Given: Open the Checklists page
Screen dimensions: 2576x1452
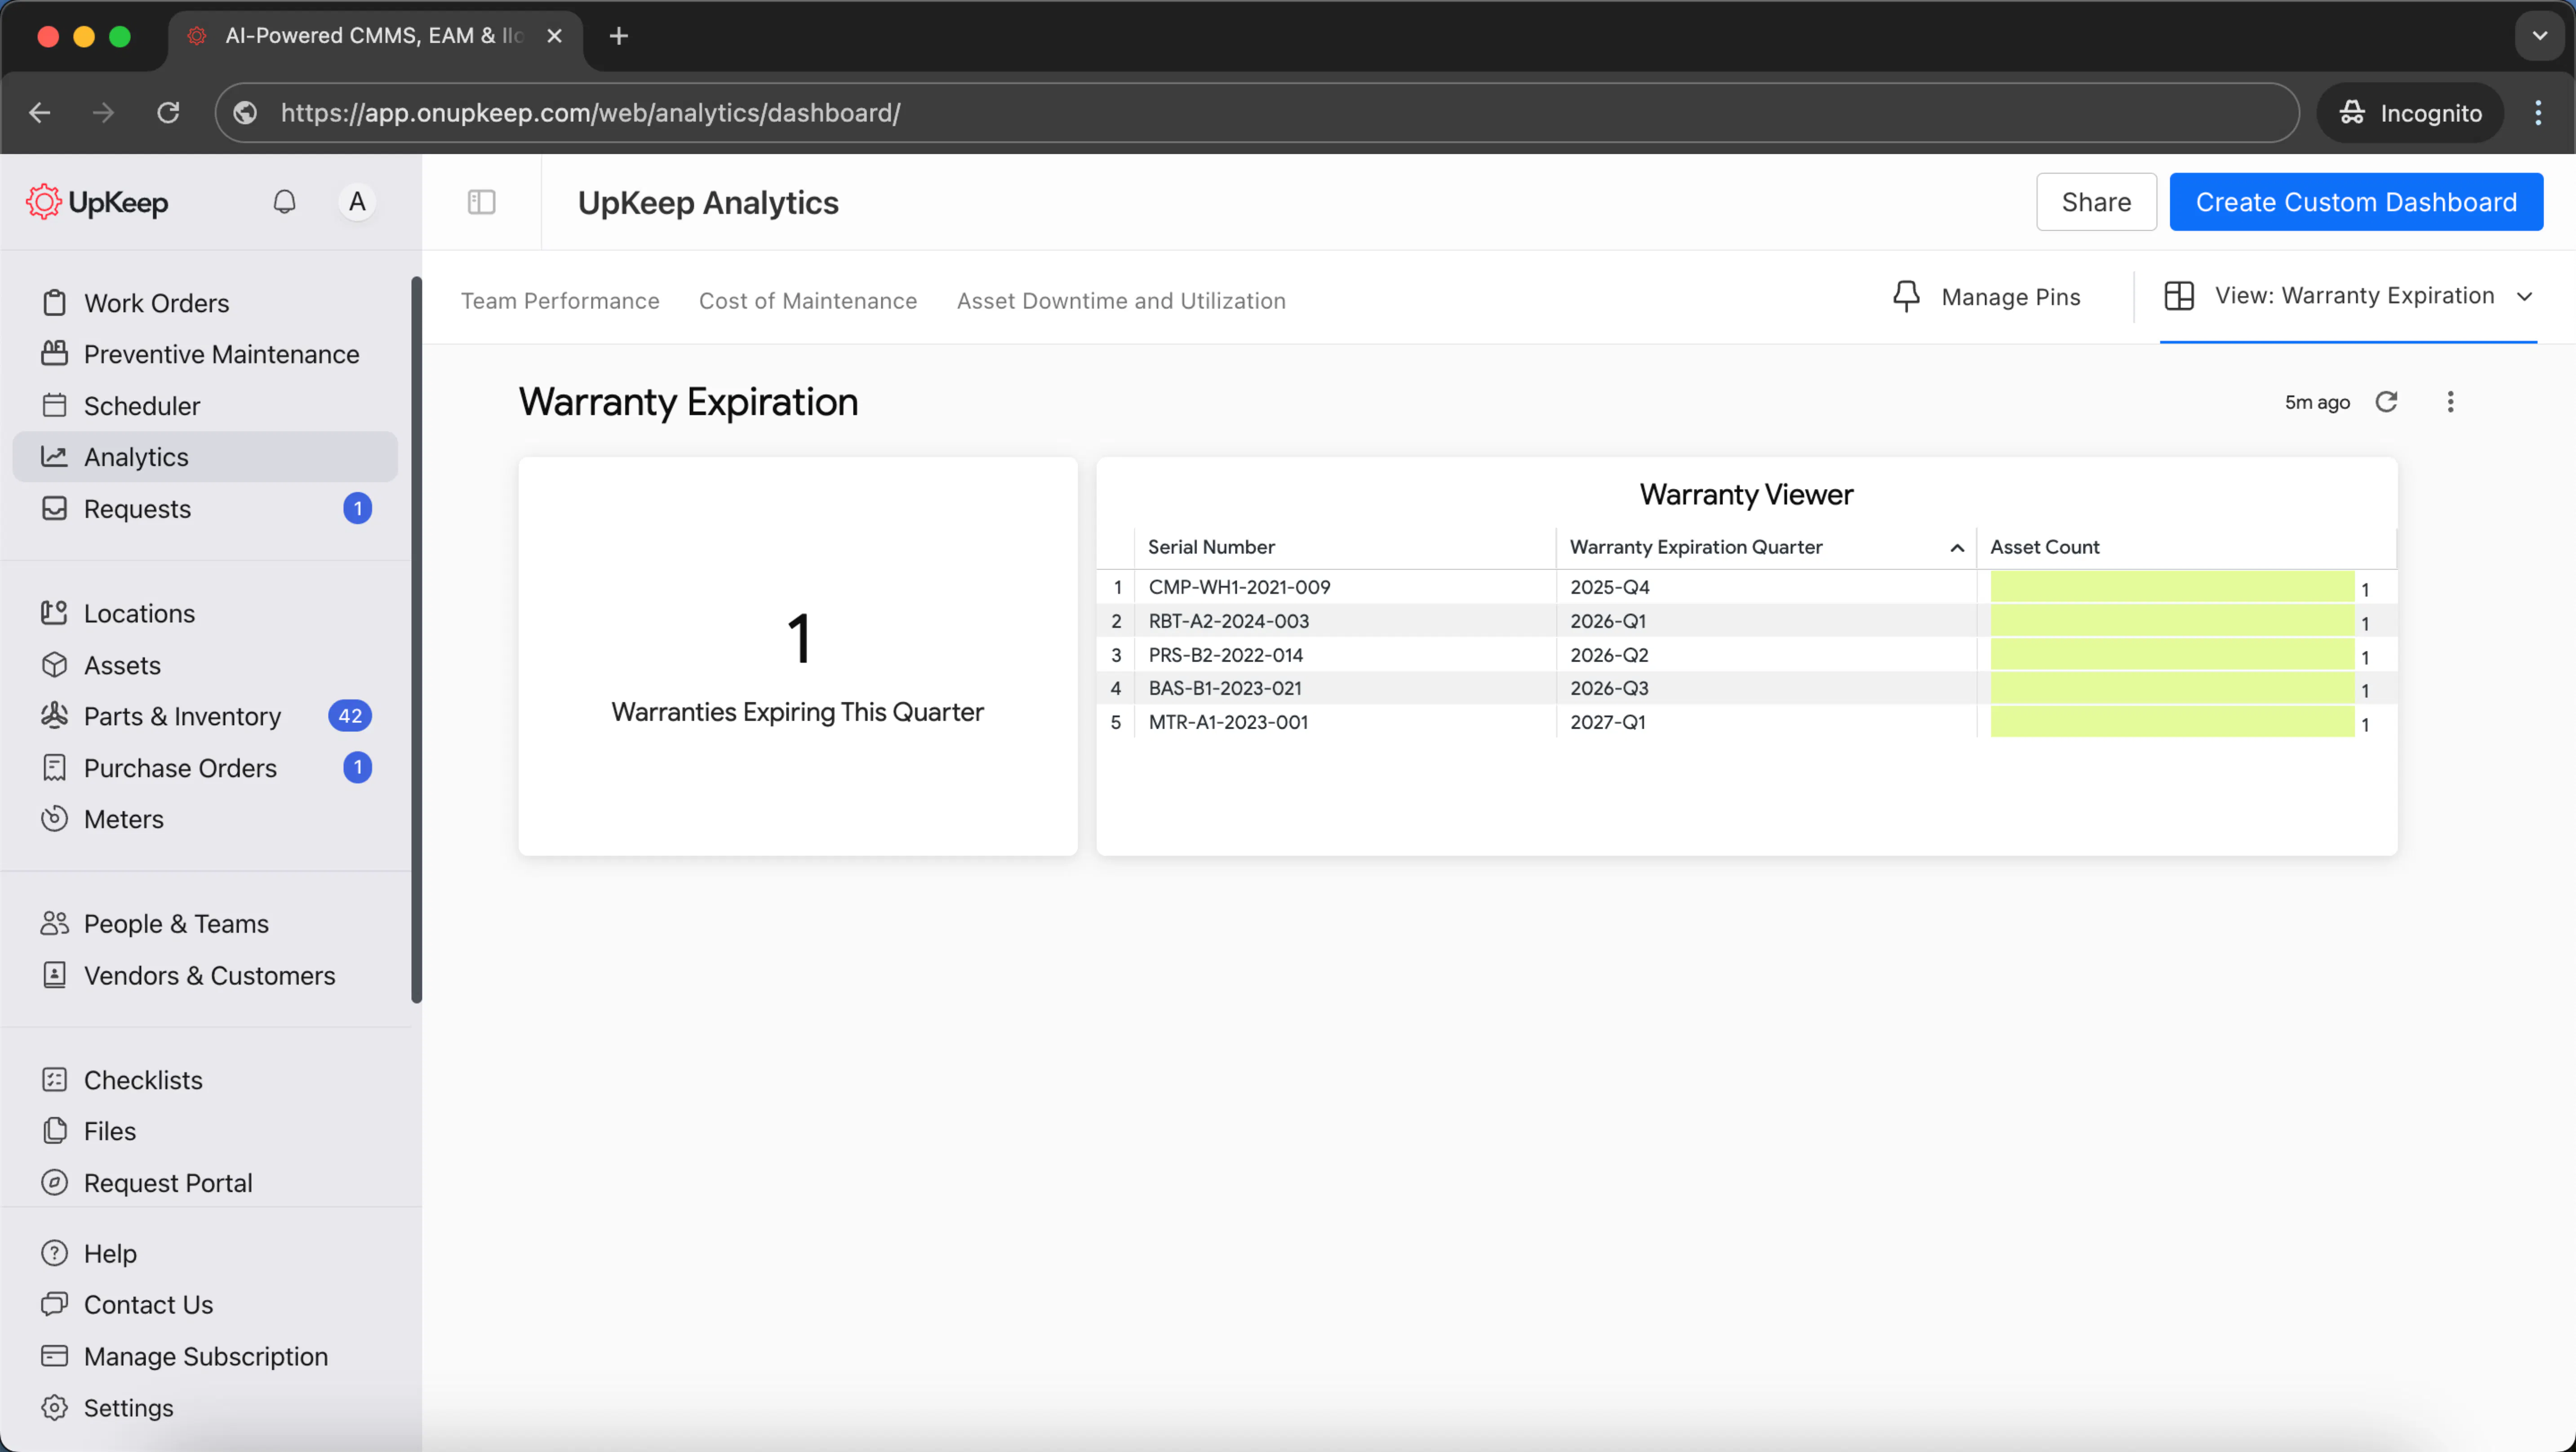Looking at the screenshot, I should tap(143, 1080).
